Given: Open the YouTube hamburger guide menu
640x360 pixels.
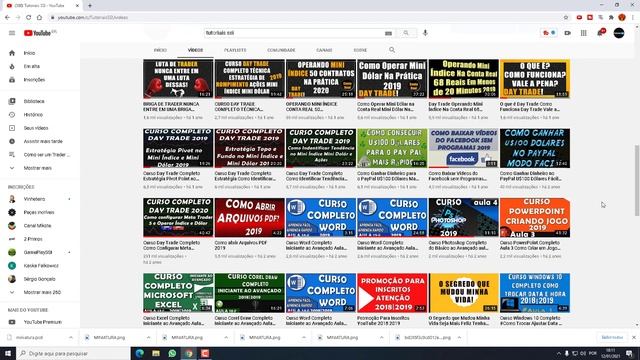Looking at the screenshot, I should pos(12,33).
